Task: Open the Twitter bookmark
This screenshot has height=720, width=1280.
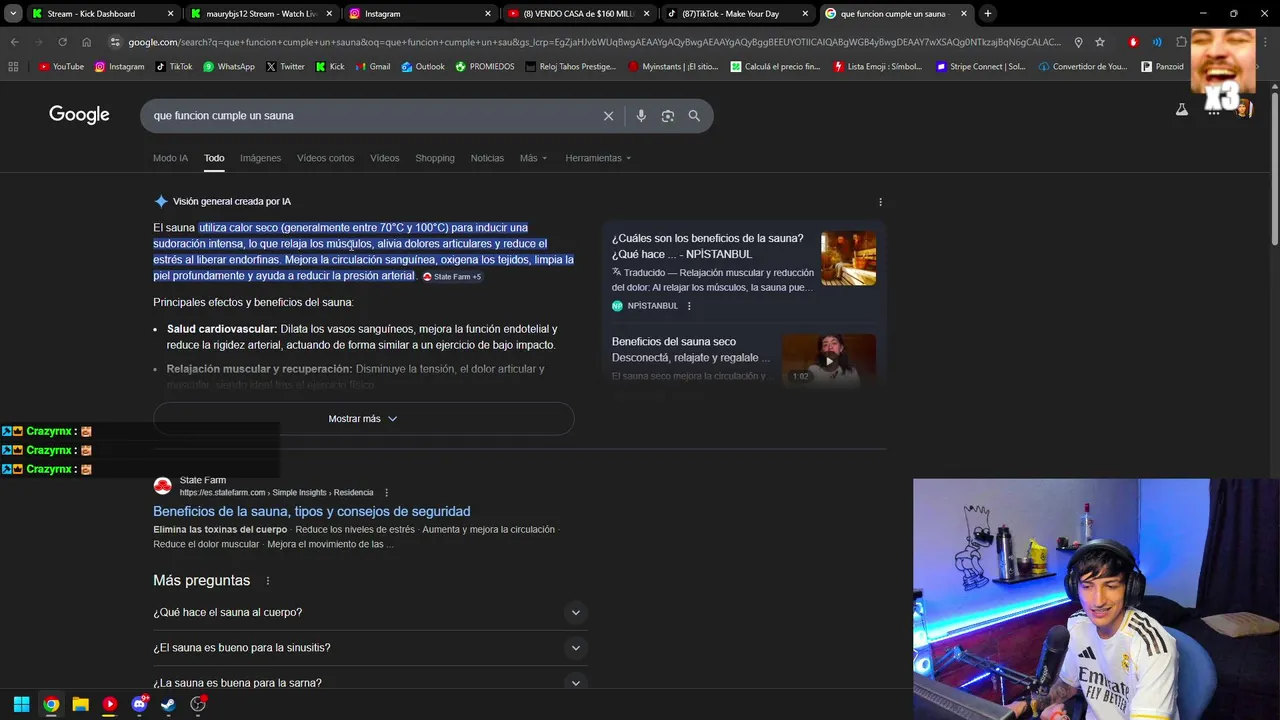Action: pyautogui.click(x=286, y=67)
